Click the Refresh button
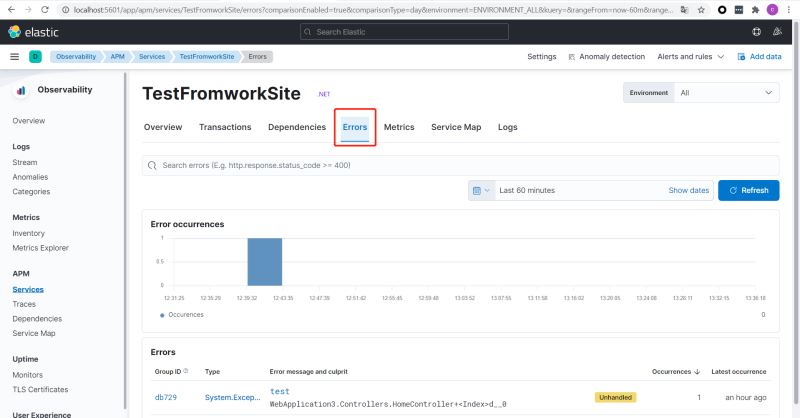 [748, 190]
